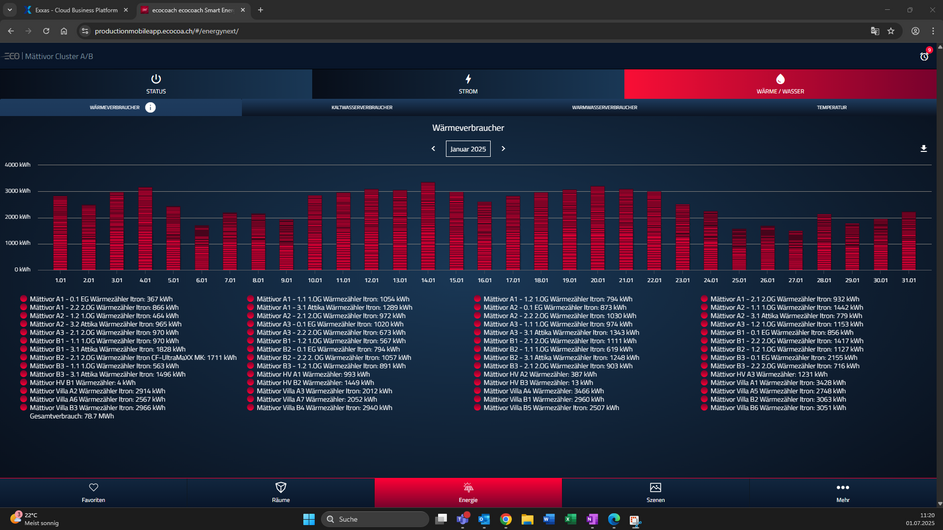Open the Räume section
943x530 pixels.
[x=281, y=493]
